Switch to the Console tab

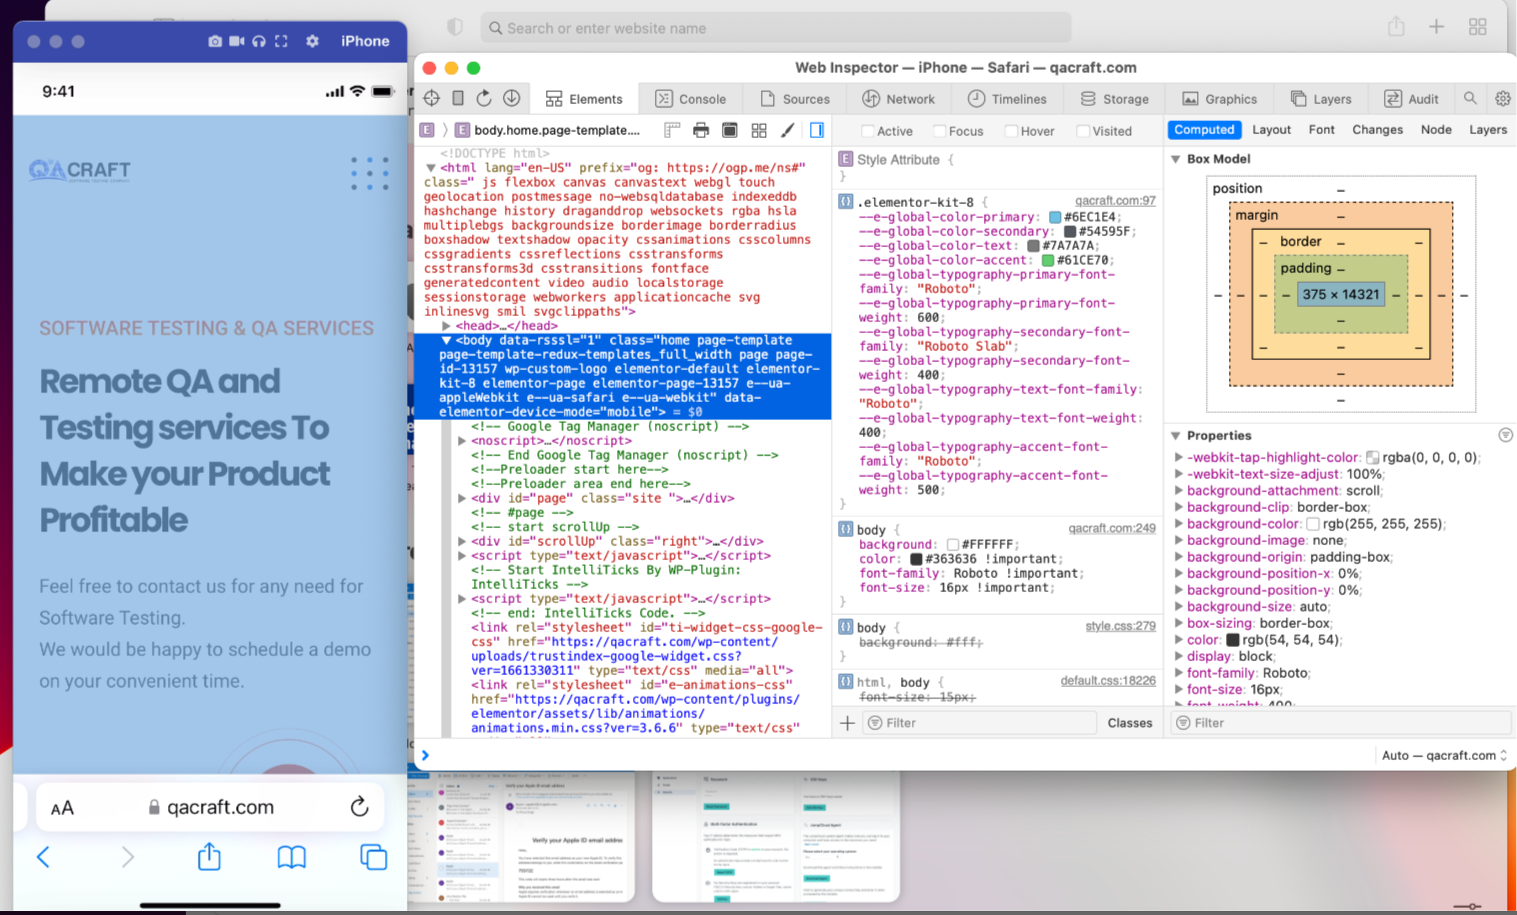point(691,99)
